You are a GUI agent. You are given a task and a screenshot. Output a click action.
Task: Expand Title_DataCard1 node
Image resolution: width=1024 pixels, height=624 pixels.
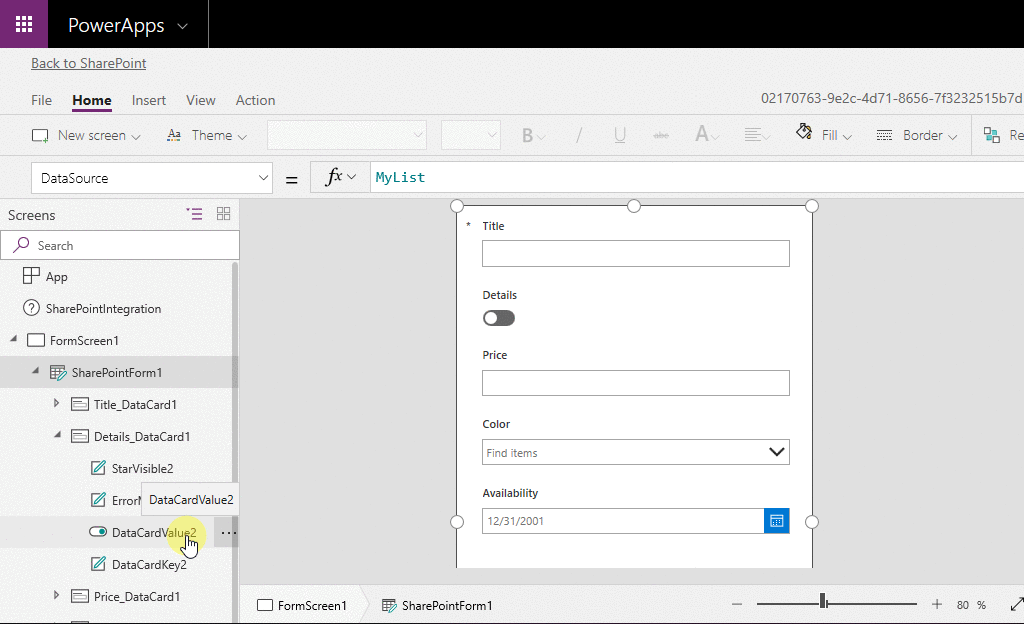coord(56,403)
